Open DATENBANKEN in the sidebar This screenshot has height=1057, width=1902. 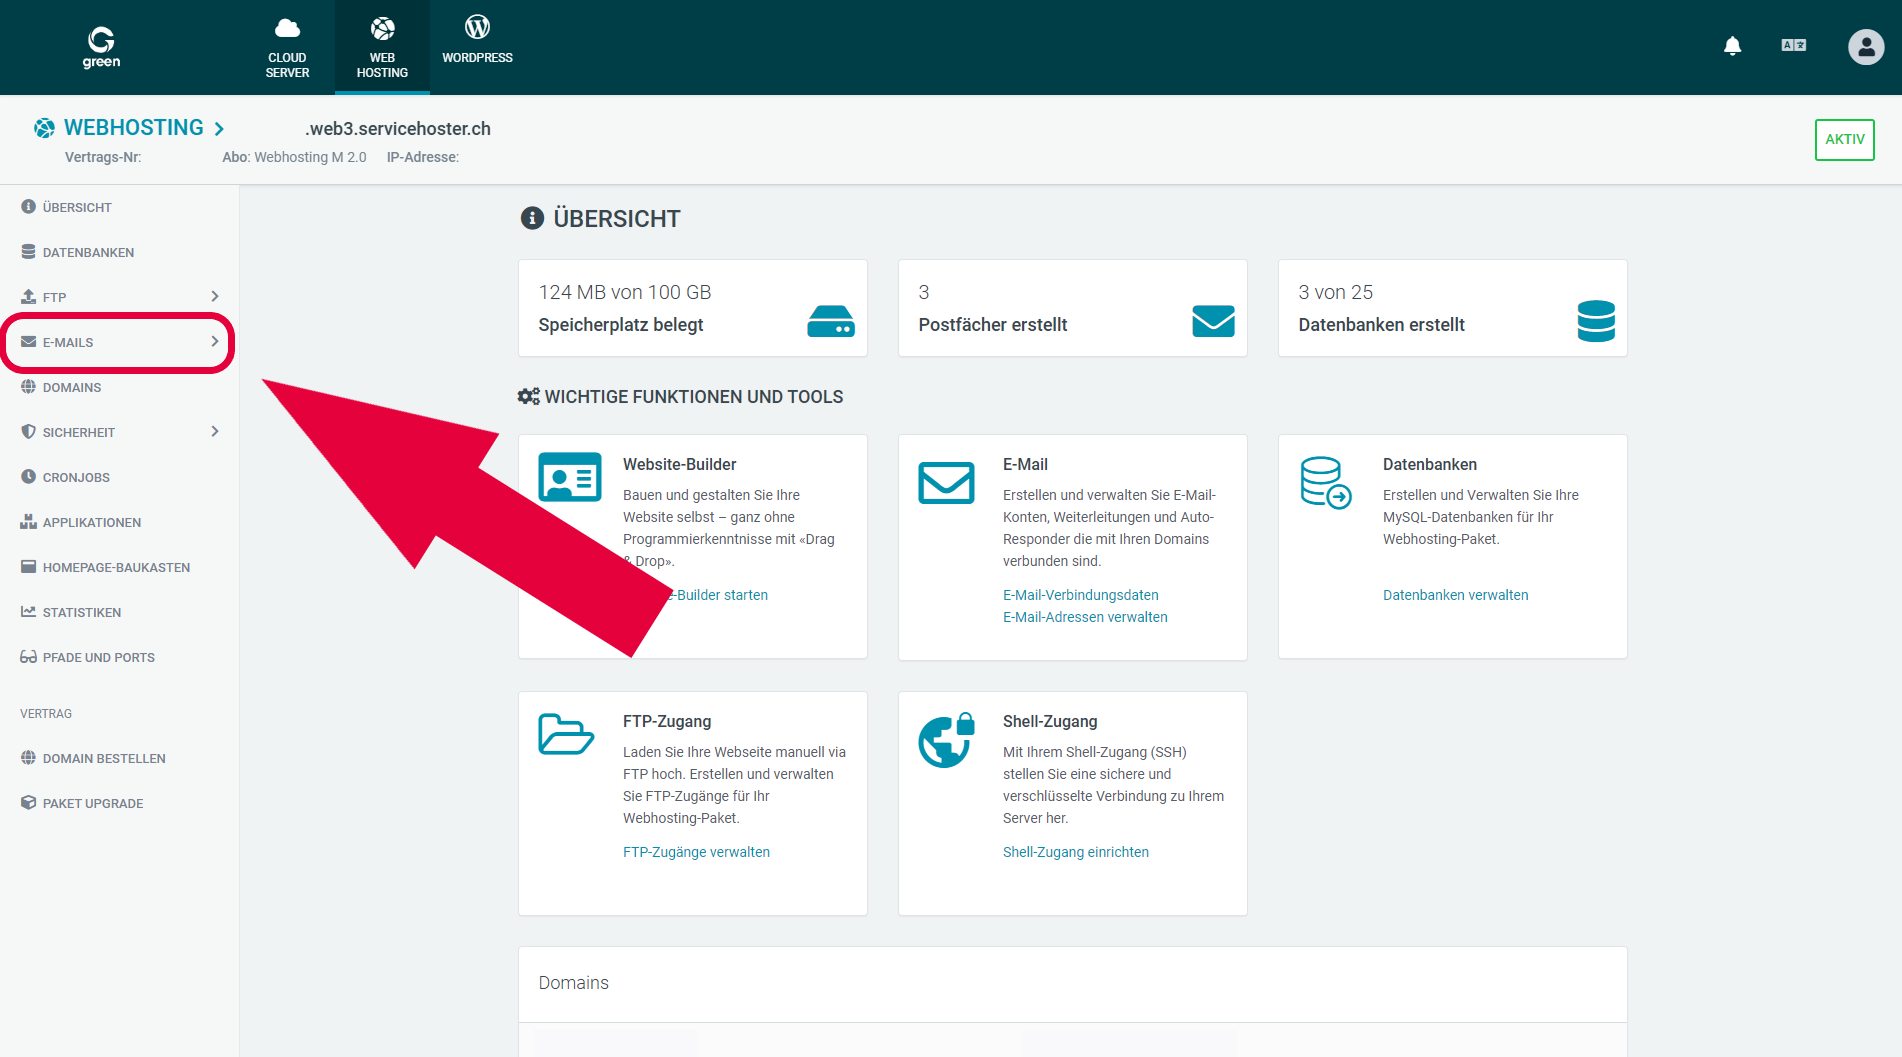coord(88,252)
